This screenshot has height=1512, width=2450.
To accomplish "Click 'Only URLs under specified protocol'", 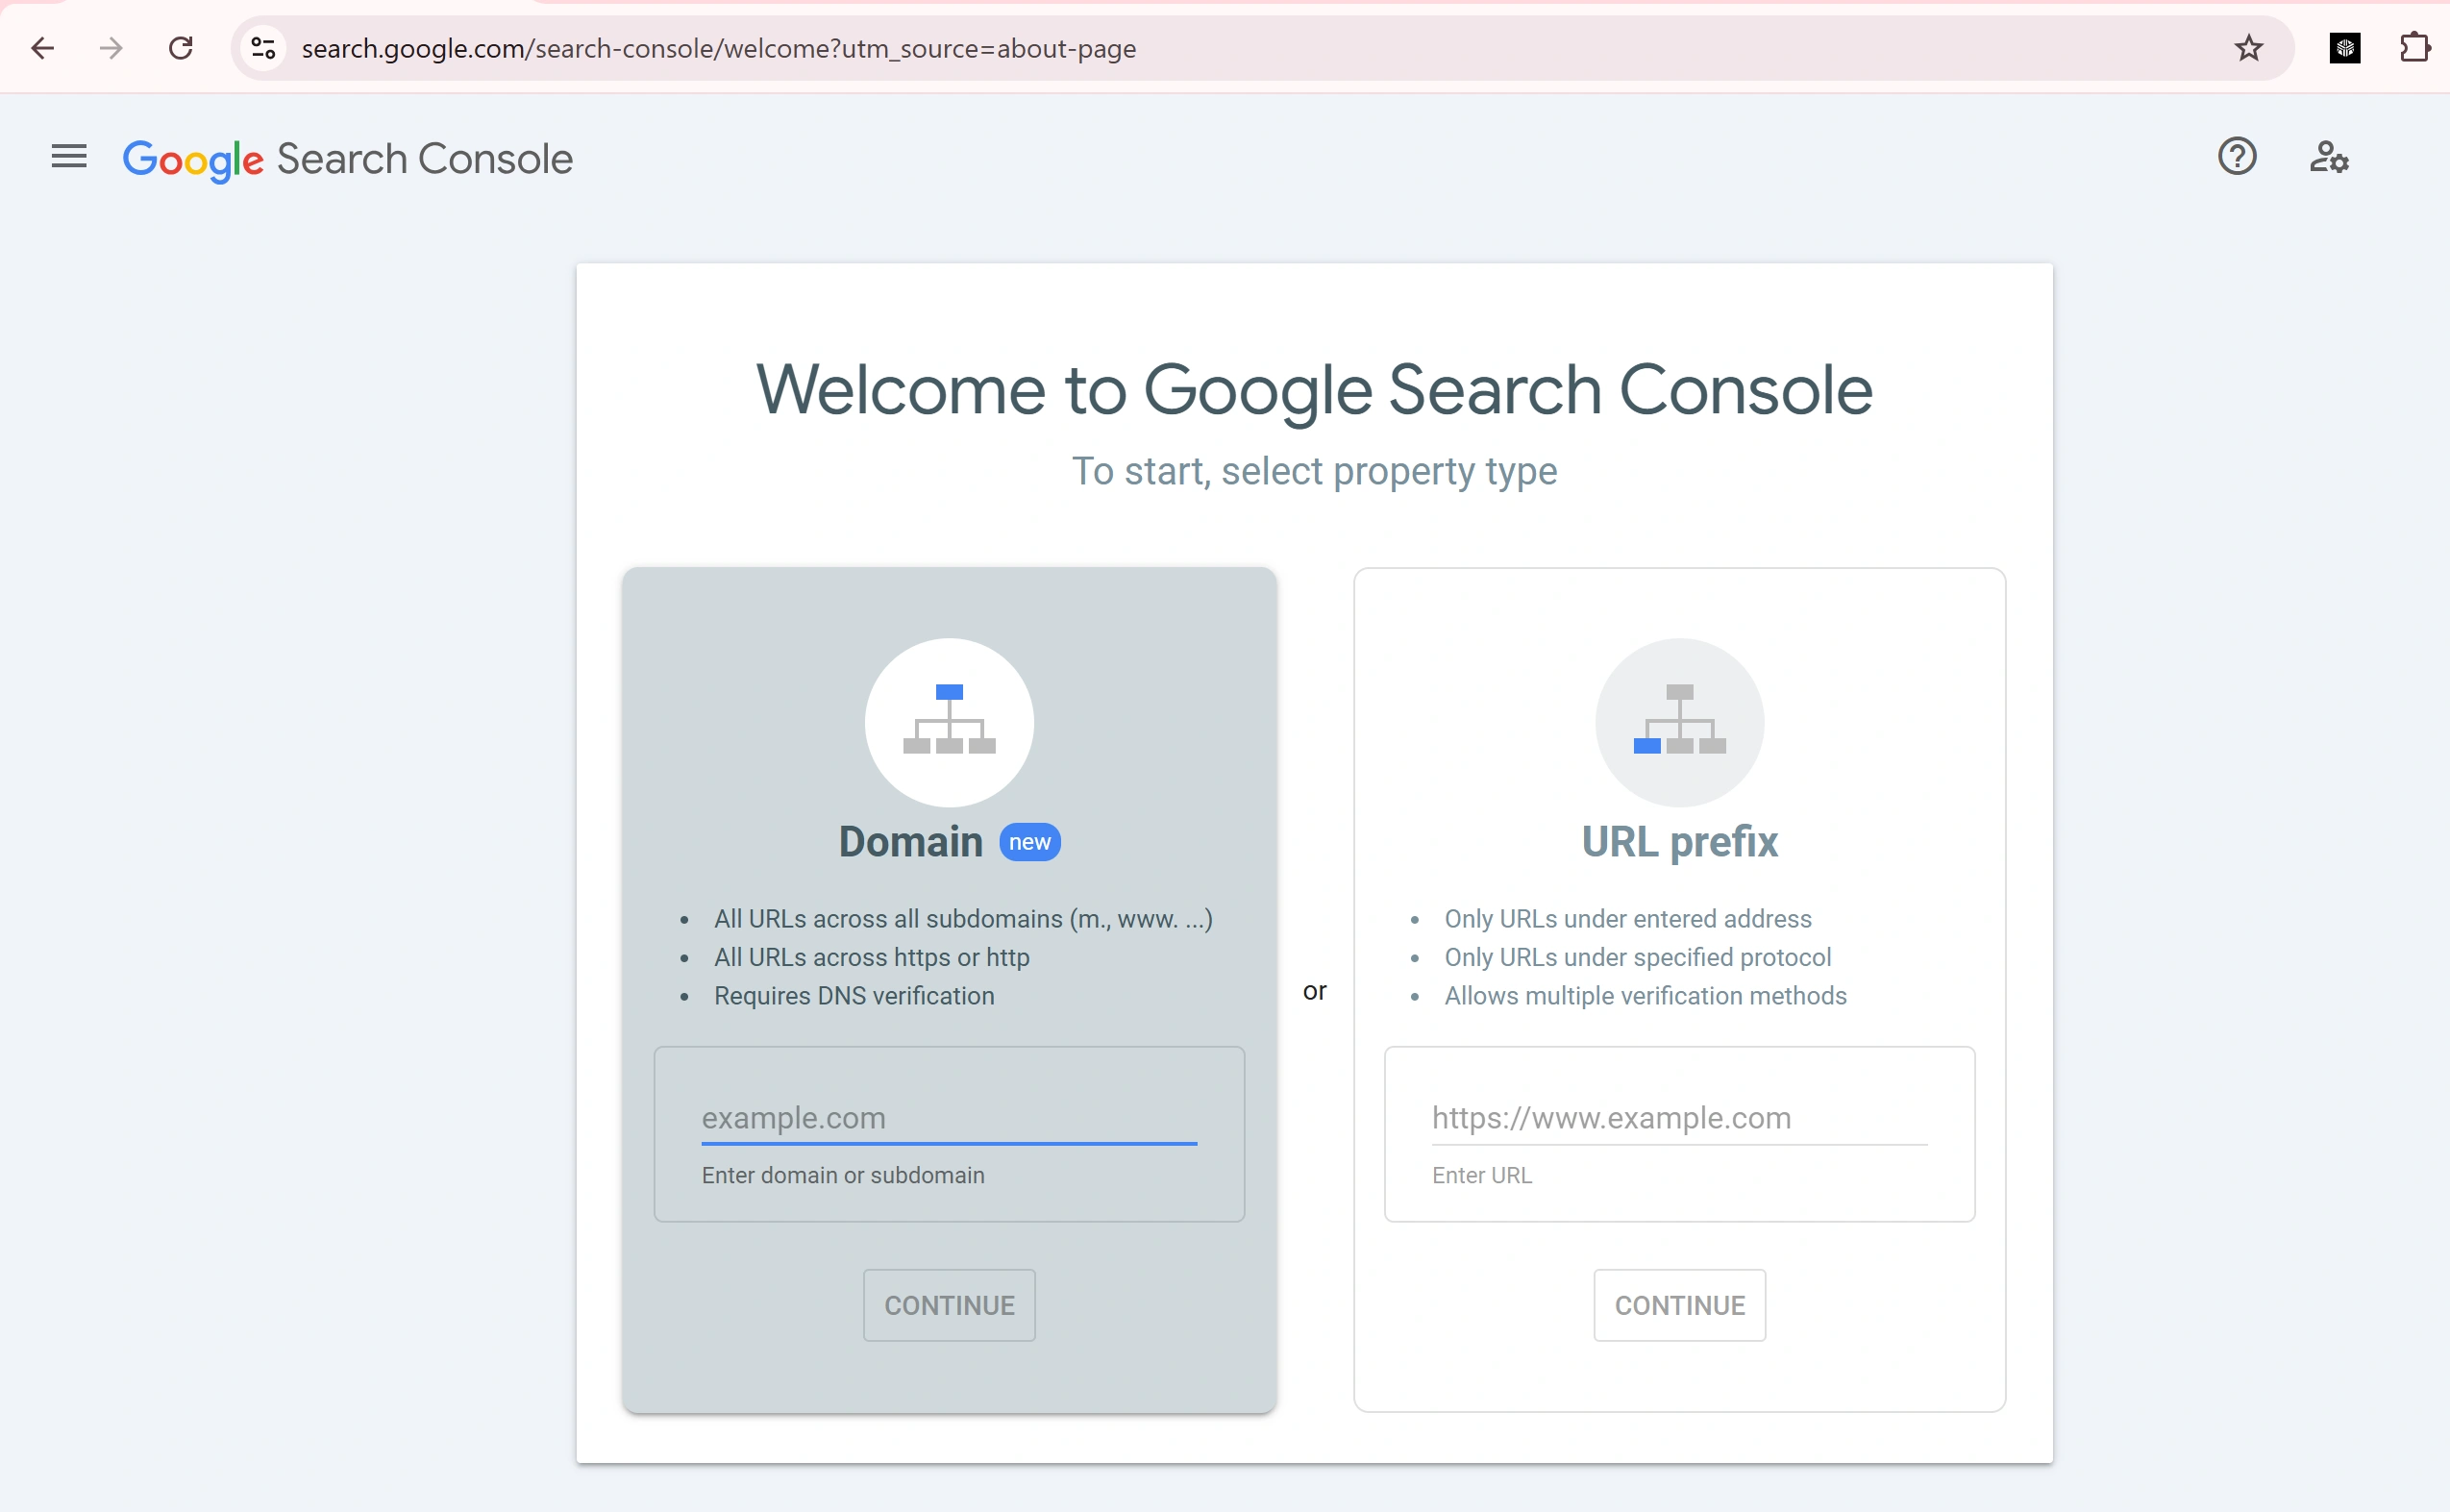I will point(1637,957).
